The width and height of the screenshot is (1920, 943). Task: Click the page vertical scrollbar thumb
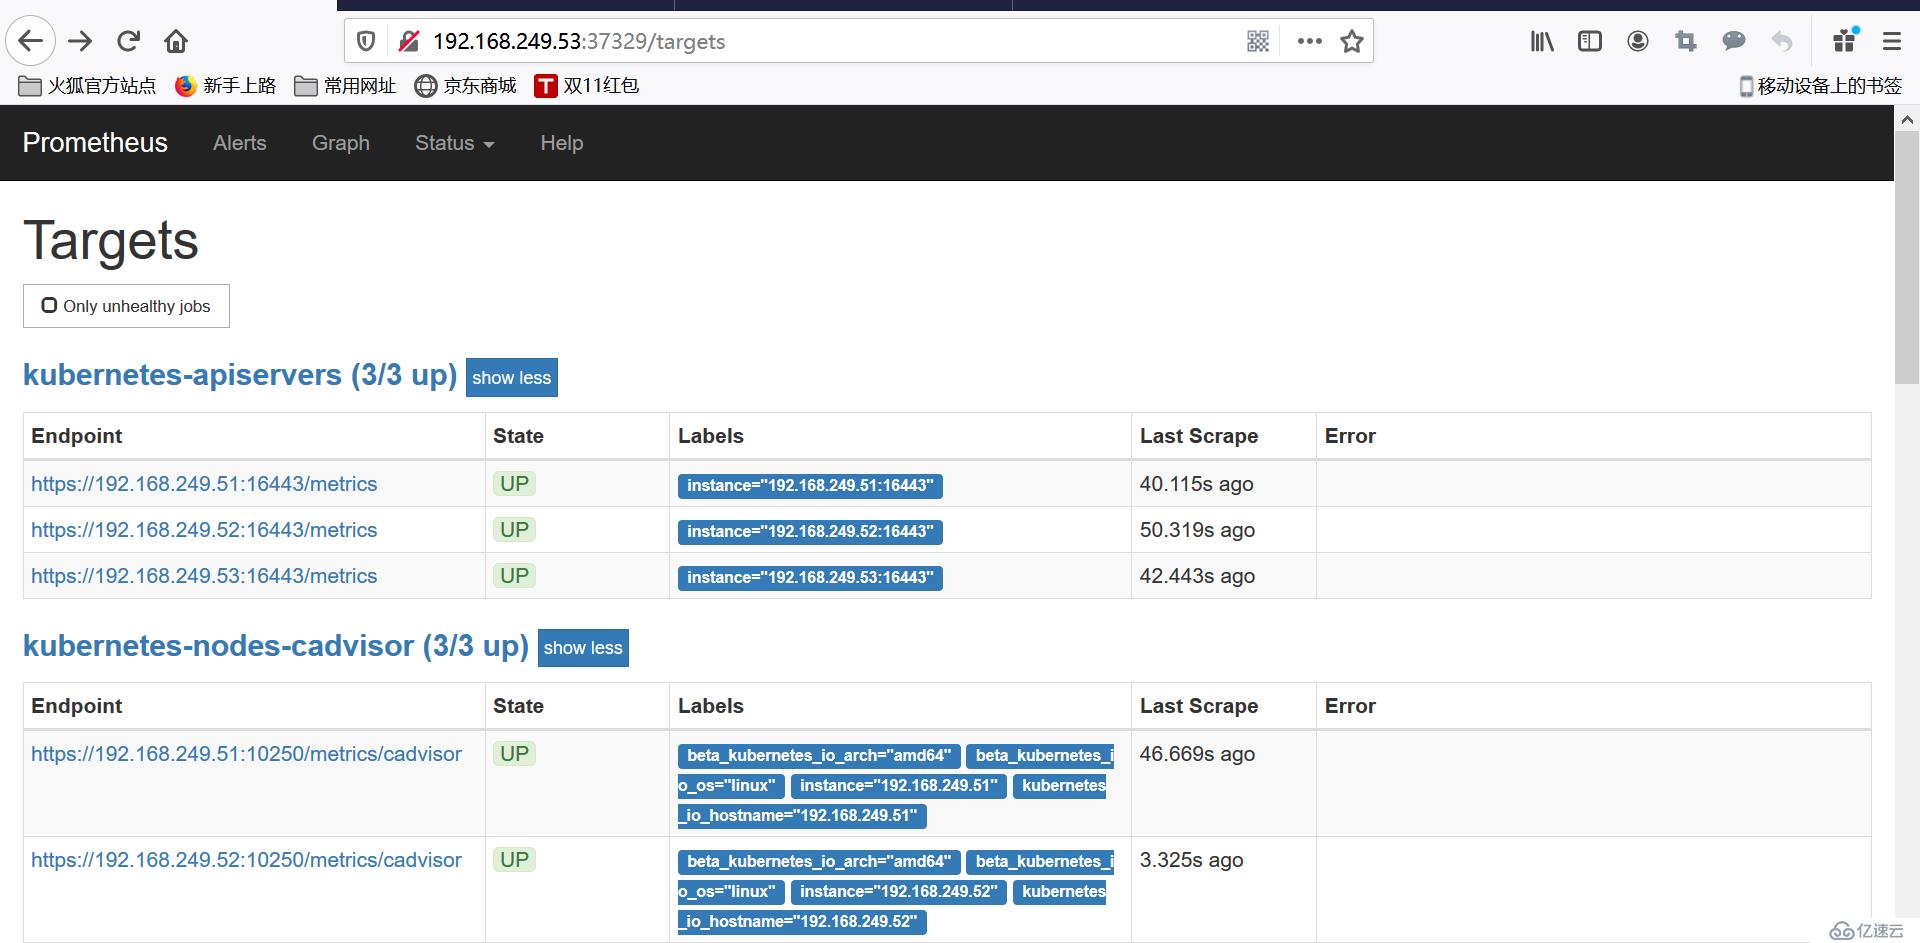point(1907,256)
